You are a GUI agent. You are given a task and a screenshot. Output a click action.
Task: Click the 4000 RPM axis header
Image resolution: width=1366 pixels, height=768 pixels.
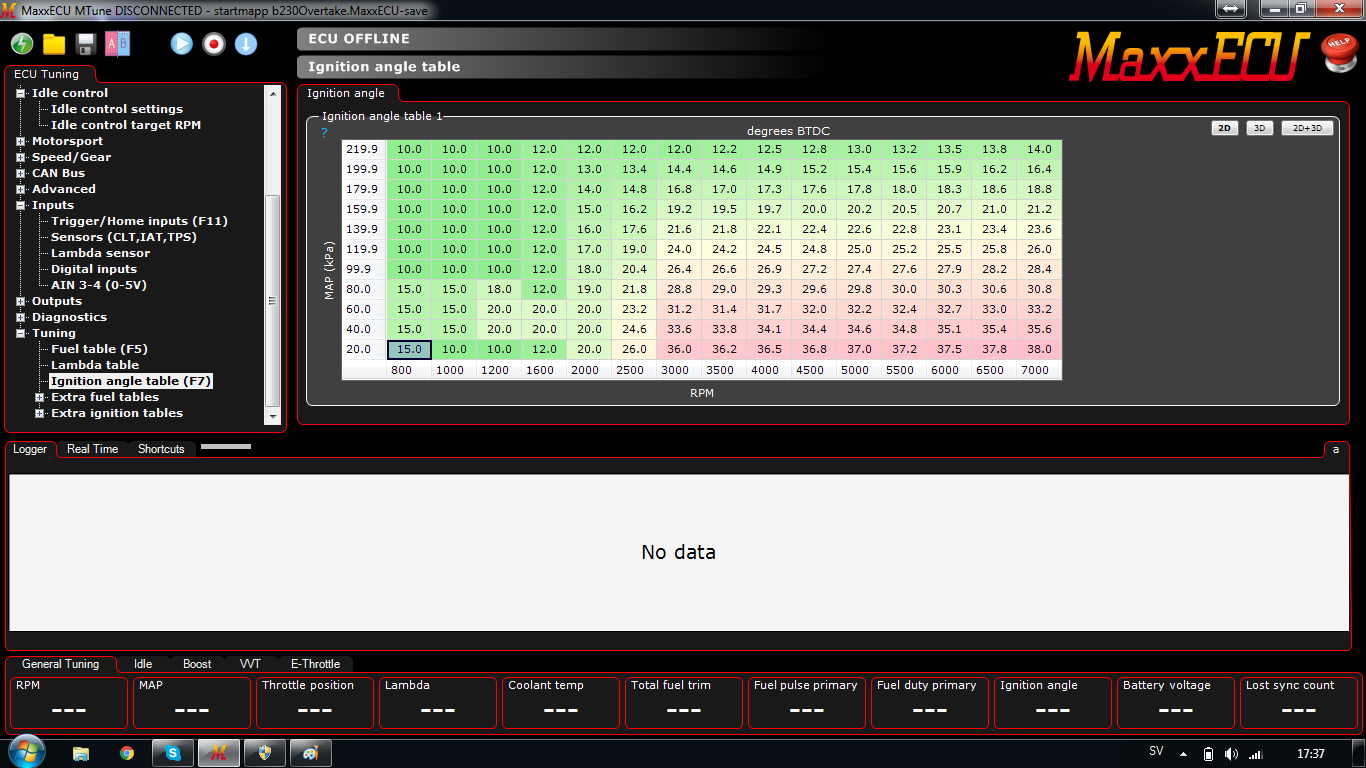[x=765, y=370]
